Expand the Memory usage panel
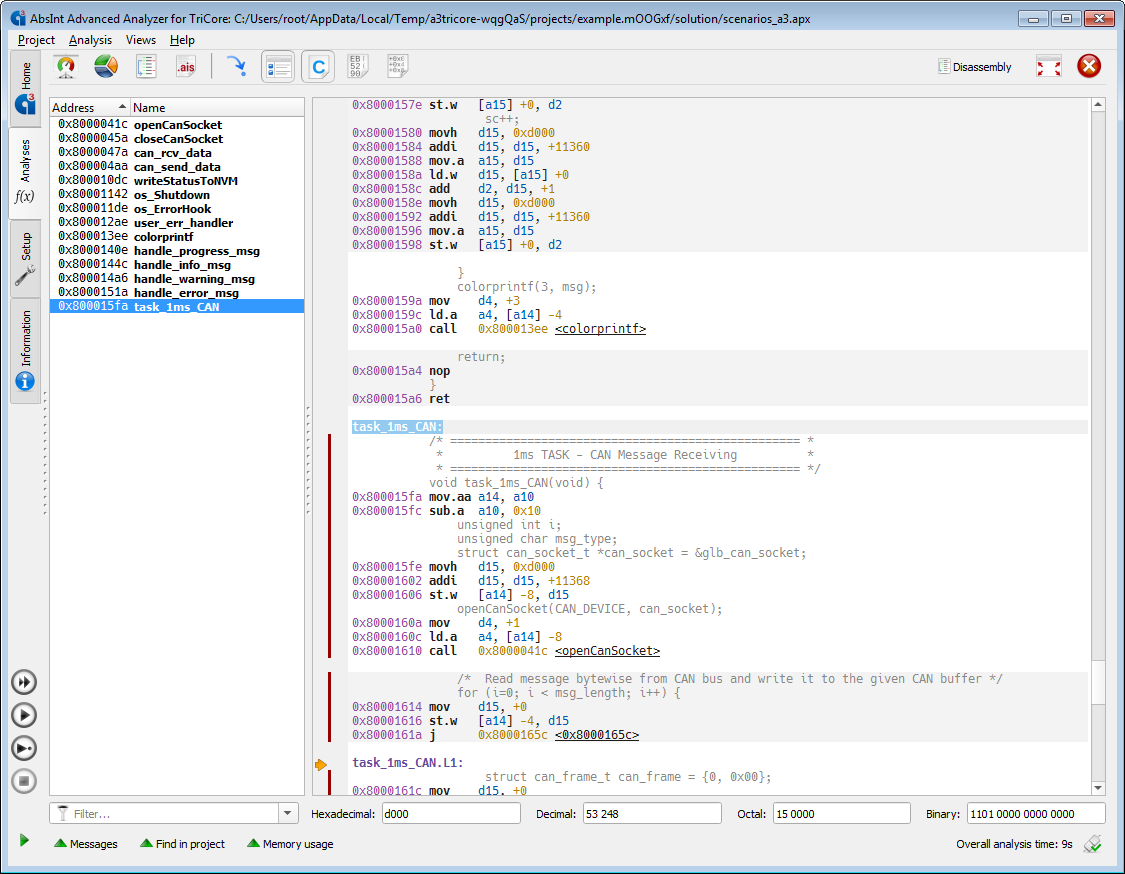 (290, 844)
